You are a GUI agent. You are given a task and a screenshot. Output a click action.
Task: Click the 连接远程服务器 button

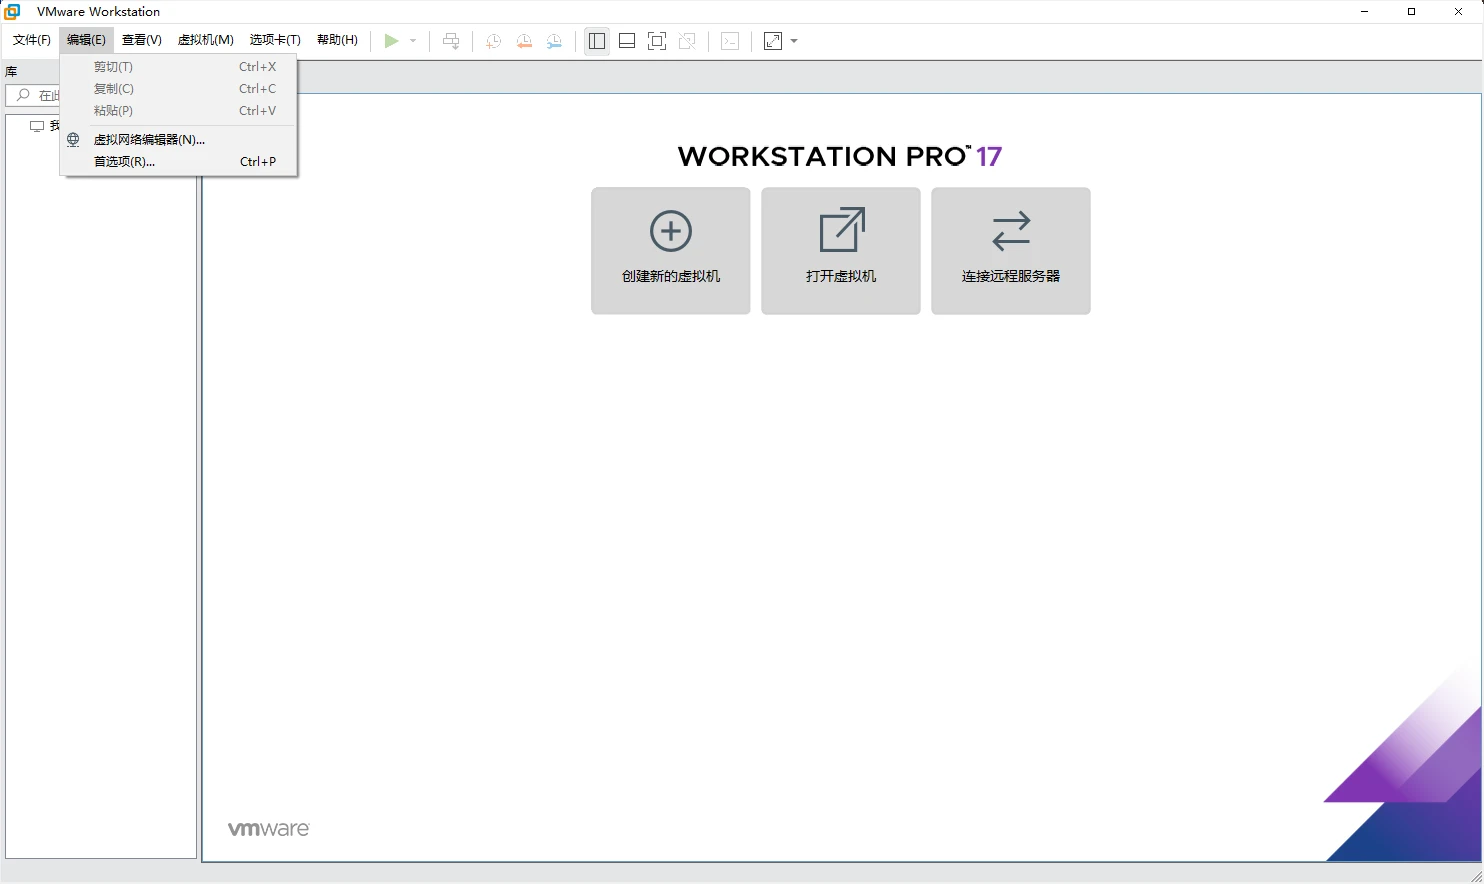(1010, 251)
